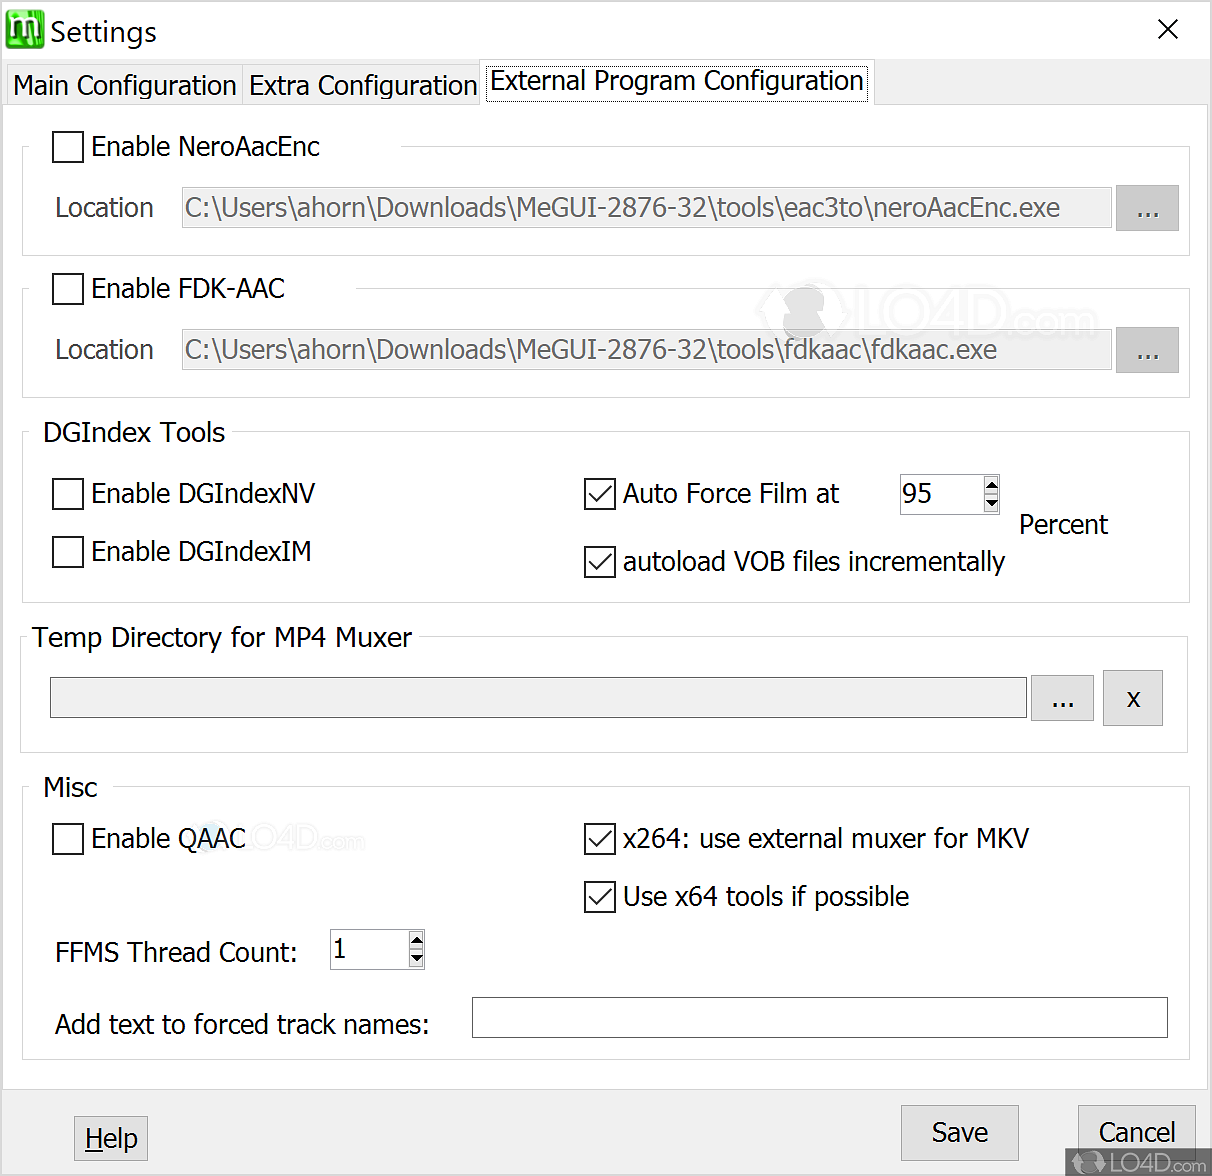This screenshot has width=1212, height=1176.
Task: Browse for the fdkaac.exe location
Action: point(1147,349)
